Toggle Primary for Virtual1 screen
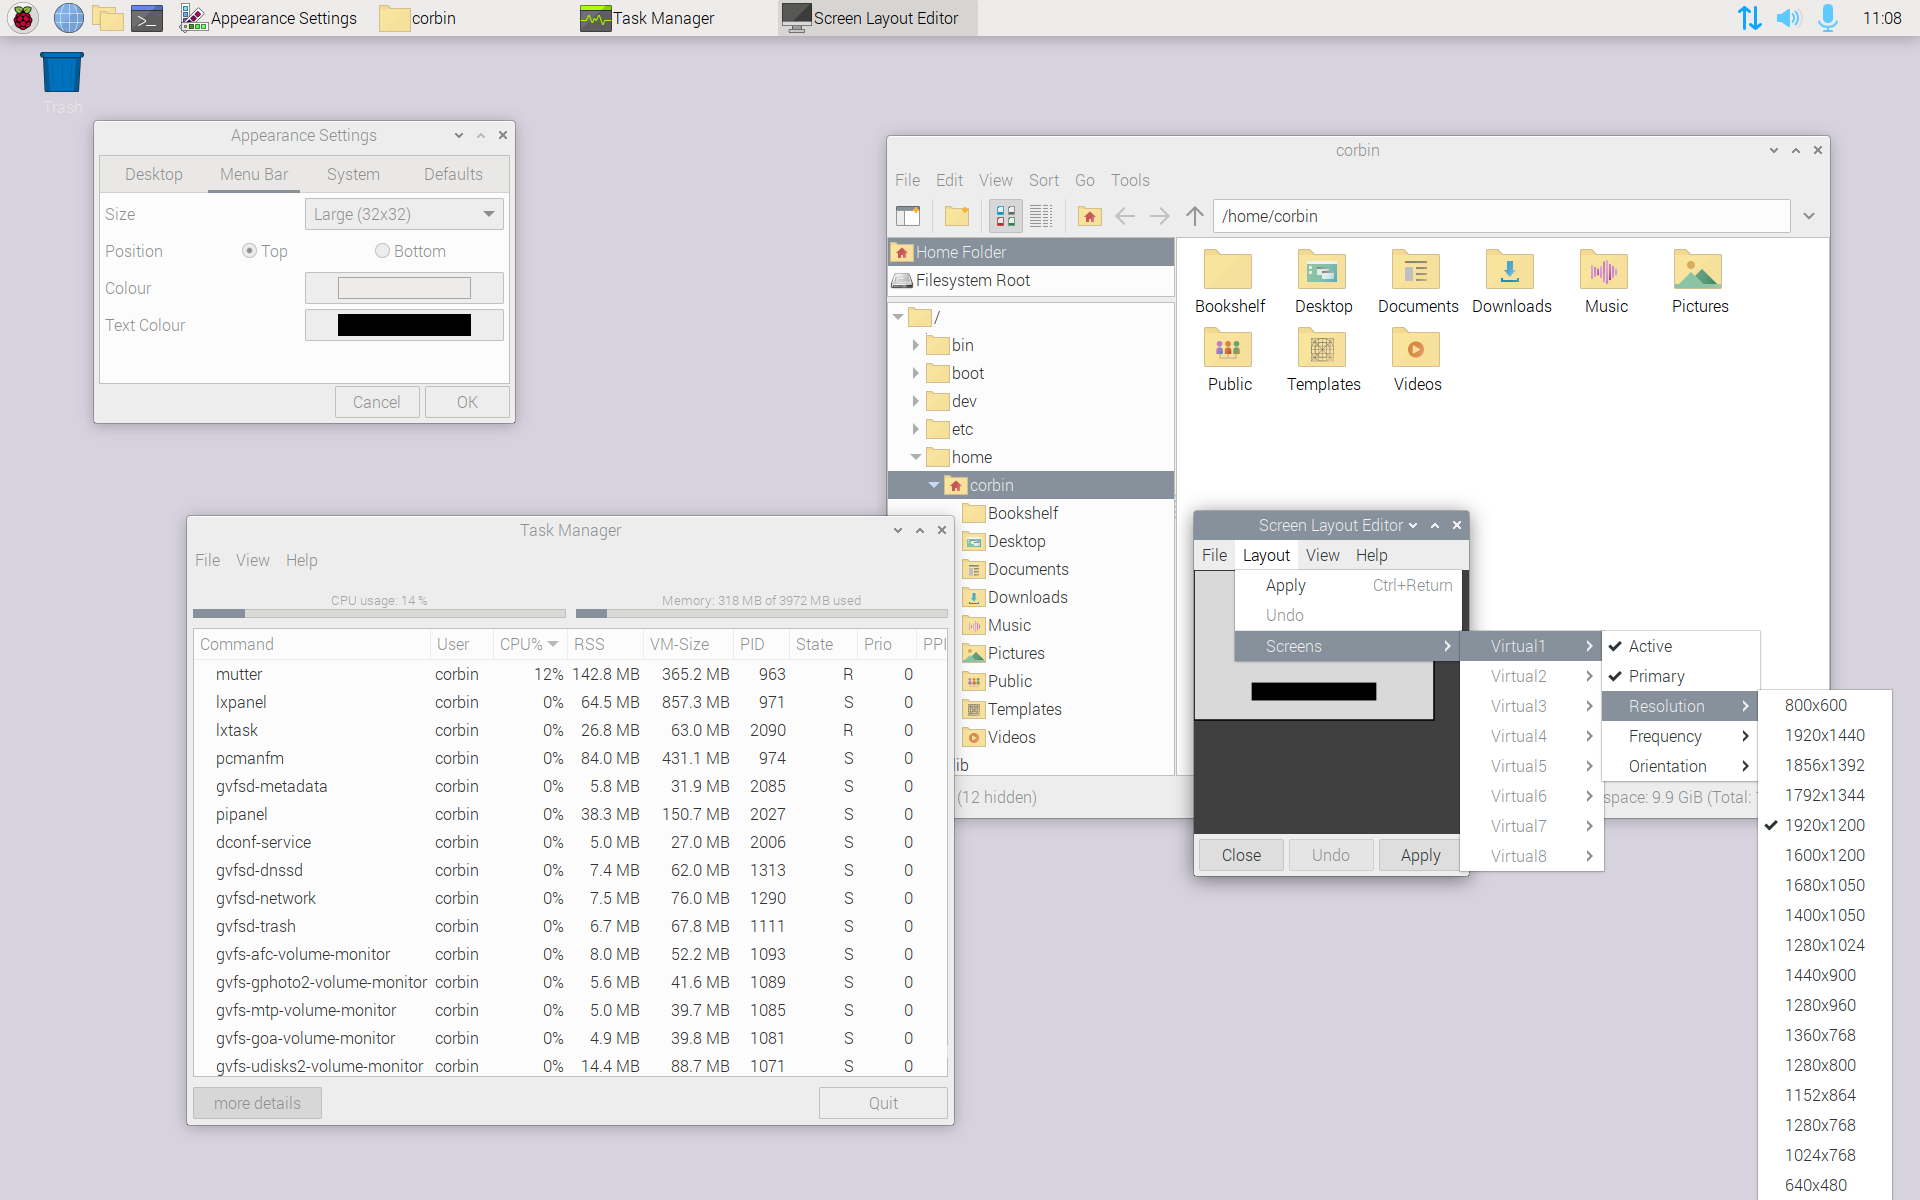This screenshot has height=1200, width=1920. click(1681, 676)
